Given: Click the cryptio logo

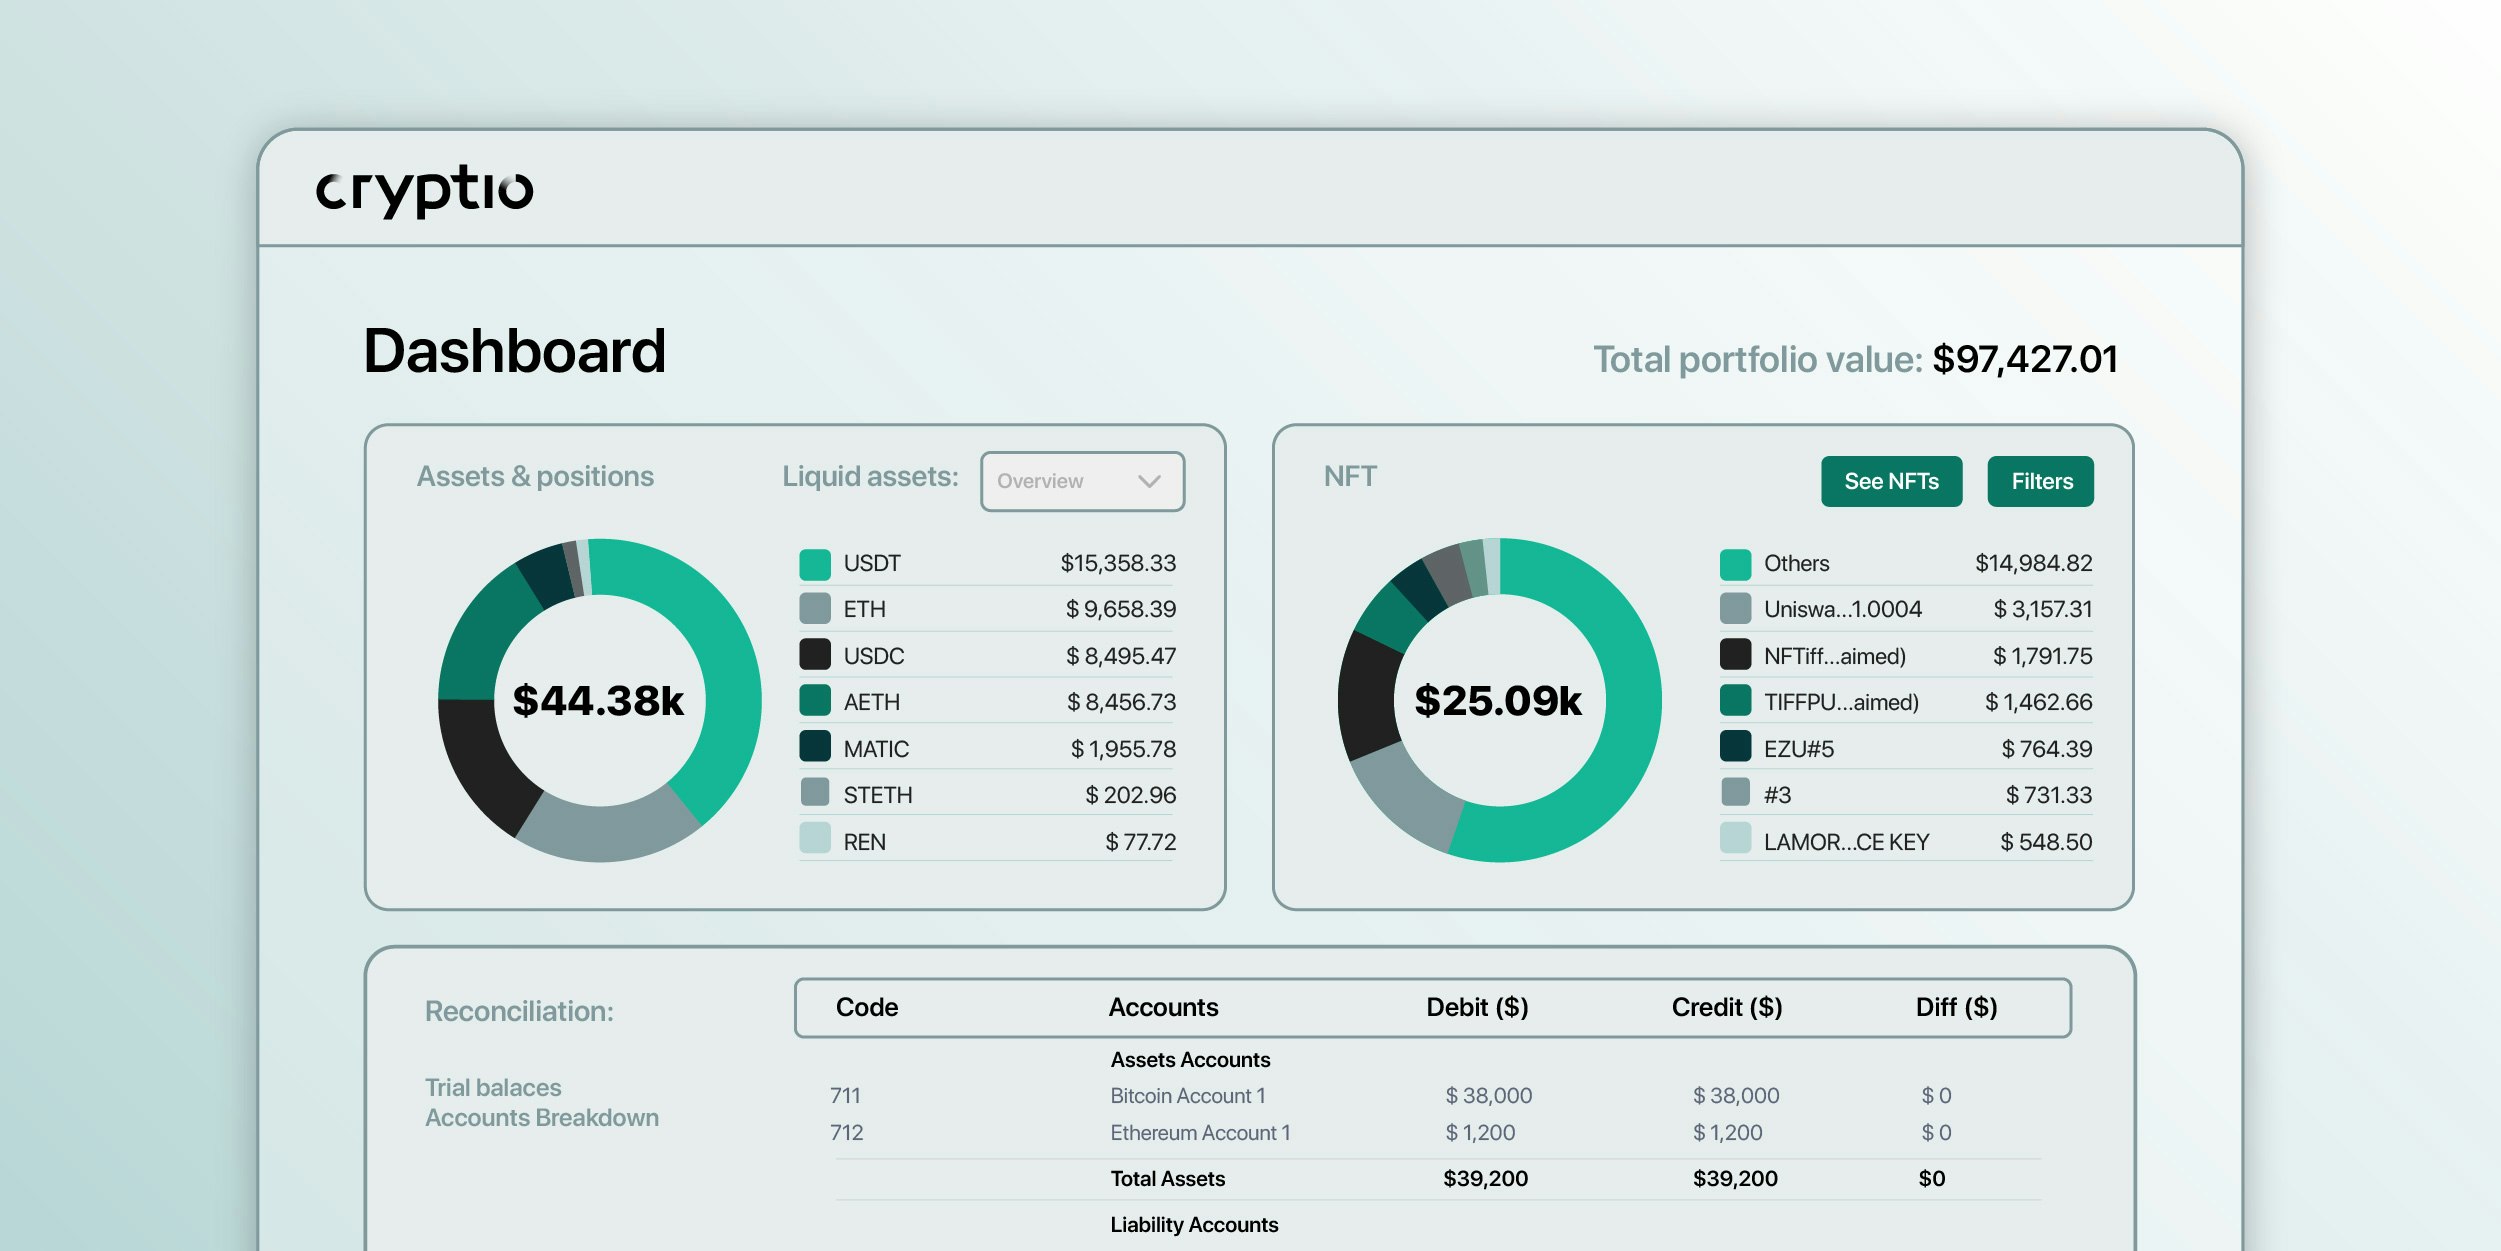Looking at the screenshot, I should tap(425, 190).
